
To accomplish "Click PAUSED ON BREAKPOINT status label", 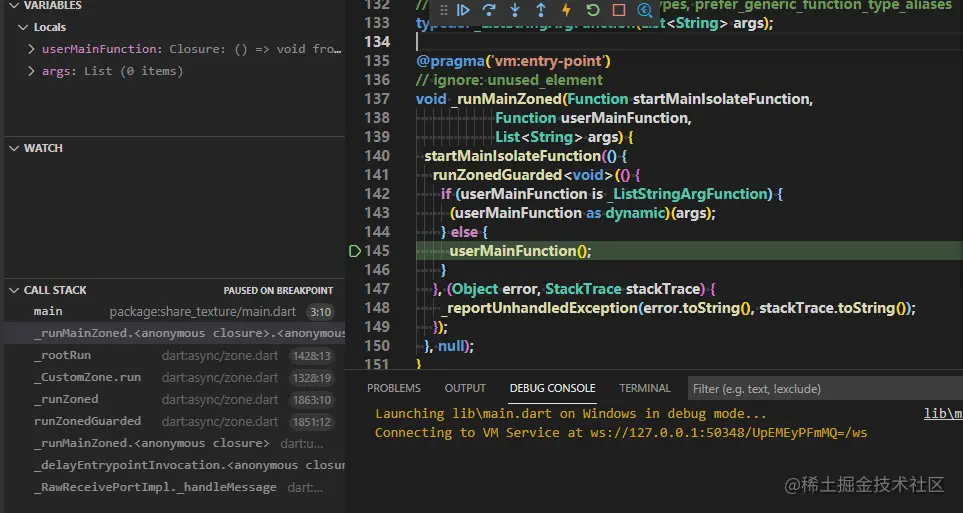I will click(278, 291).
